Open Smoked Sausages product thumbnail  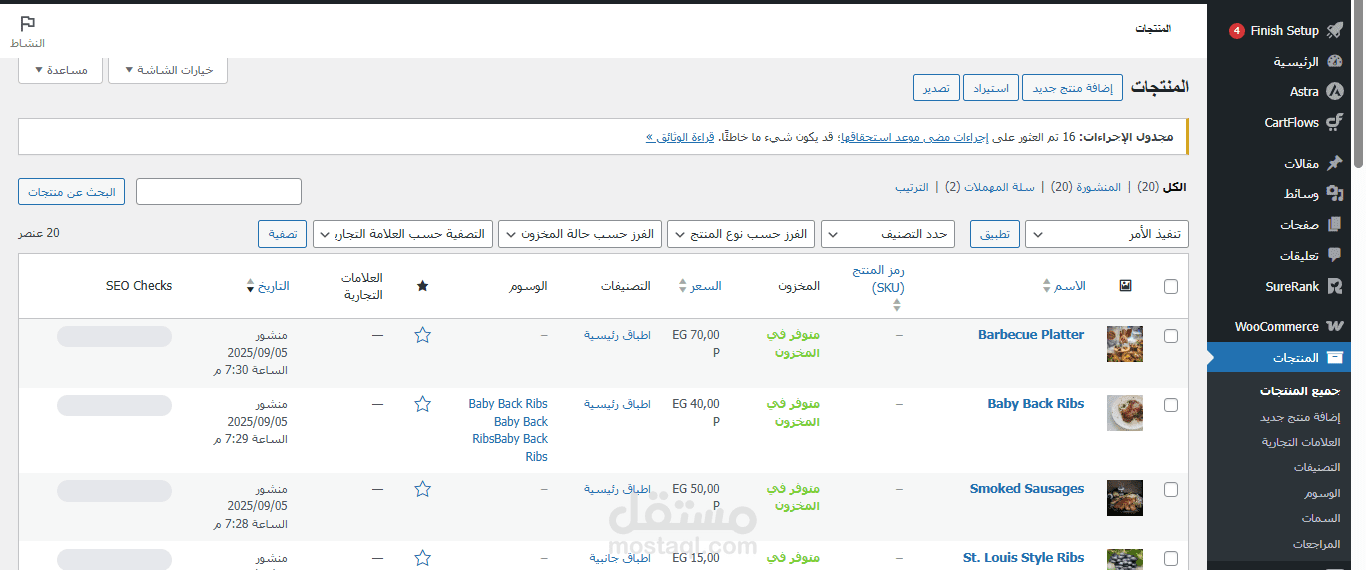(x=1125, y=498)
